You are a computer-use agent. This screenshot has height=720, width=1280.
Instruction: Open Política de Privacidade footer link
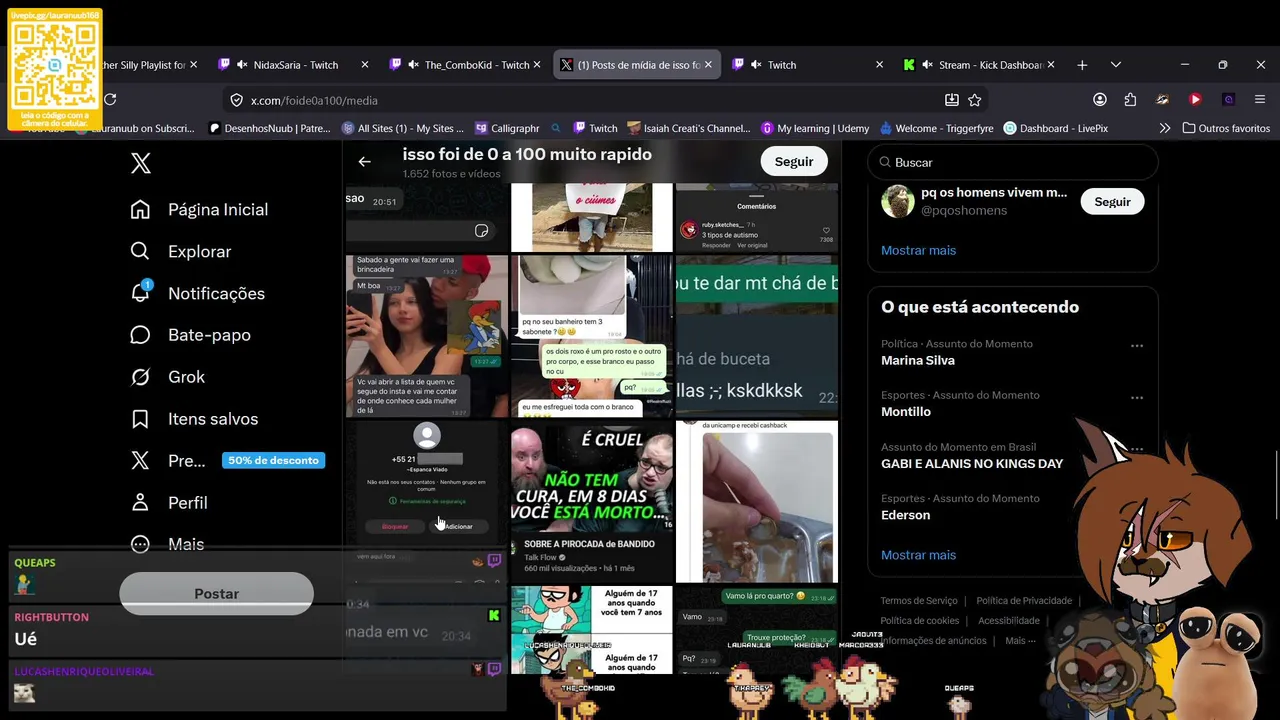click(1024, 601)
